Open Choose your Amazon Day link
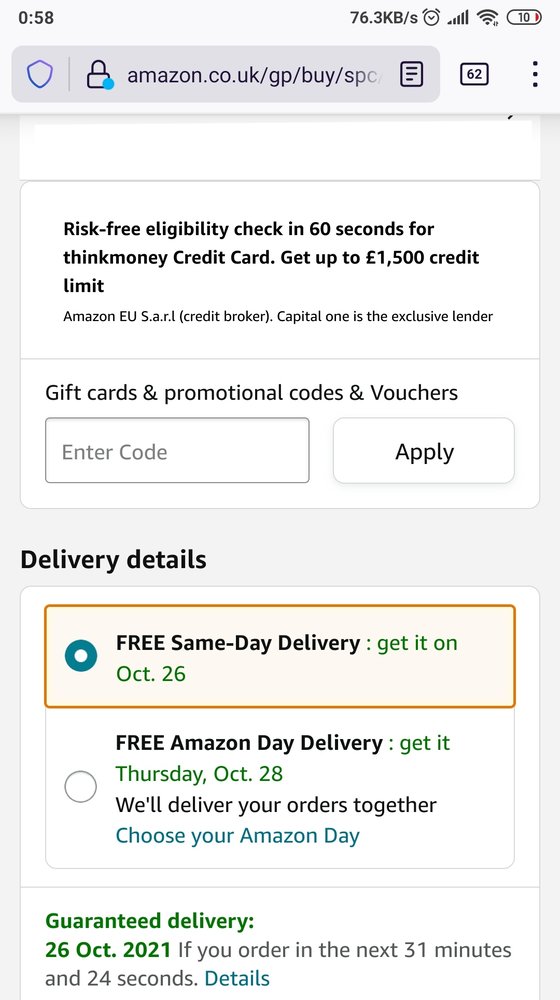 coord(237,835)
